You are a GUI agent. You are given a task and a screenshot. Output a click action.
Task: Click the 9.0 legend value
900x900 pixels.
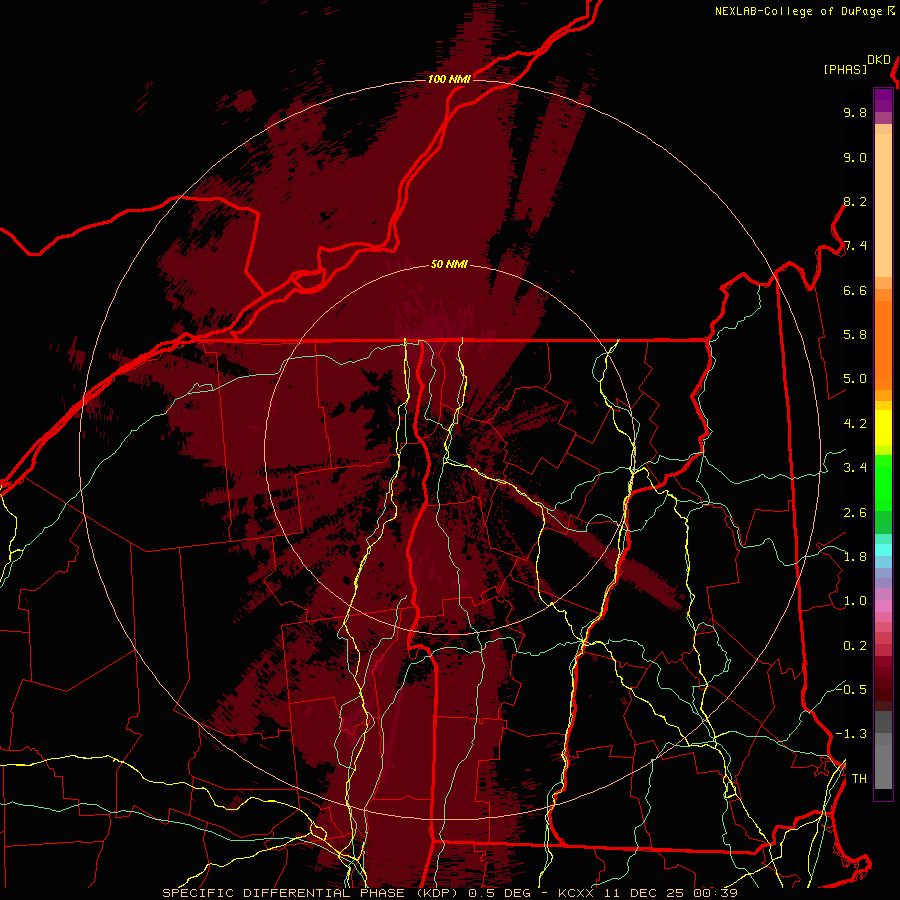click(x=855, y=158)
